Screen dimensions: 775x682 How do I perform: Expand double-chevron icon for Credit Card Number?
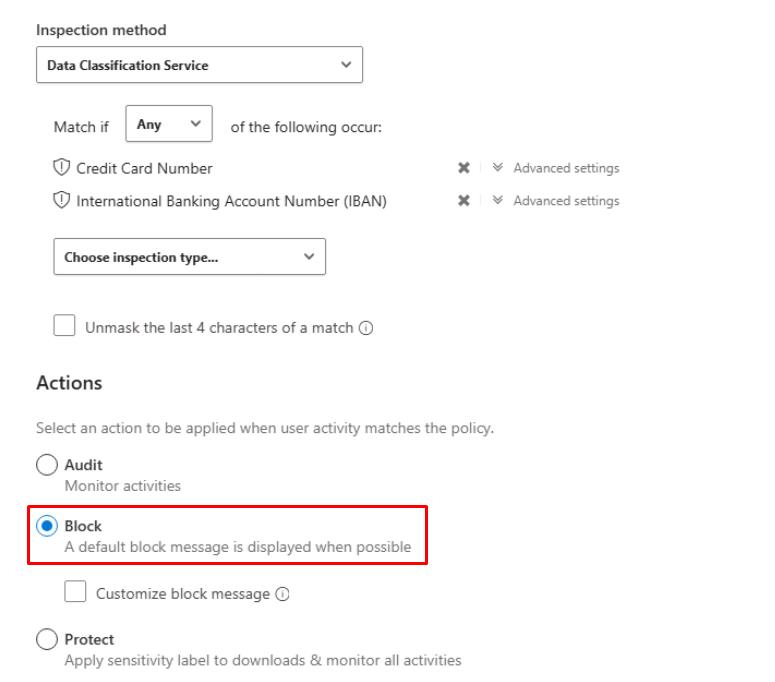pos(498,168)
